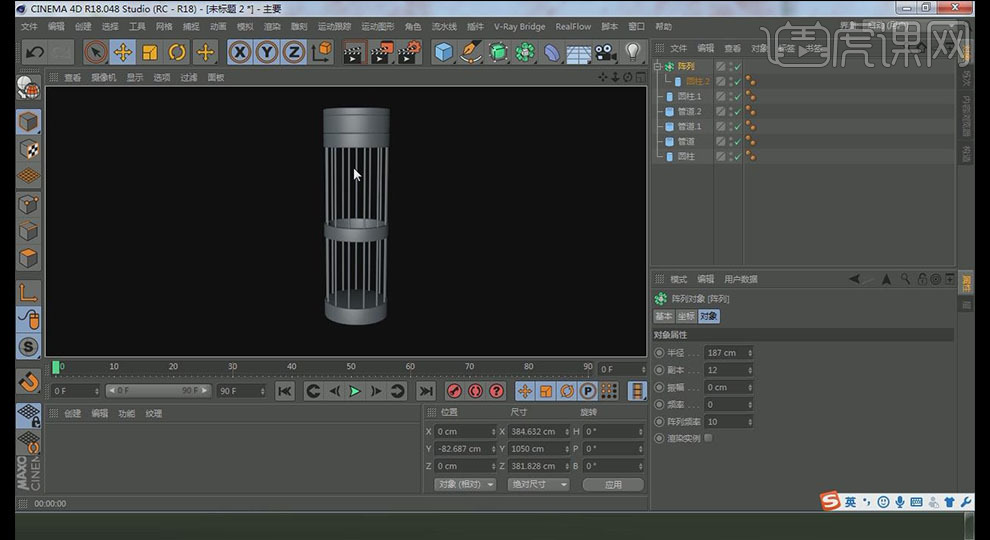Toggle the green enable checkmark for 阵列

coord(737,66)
